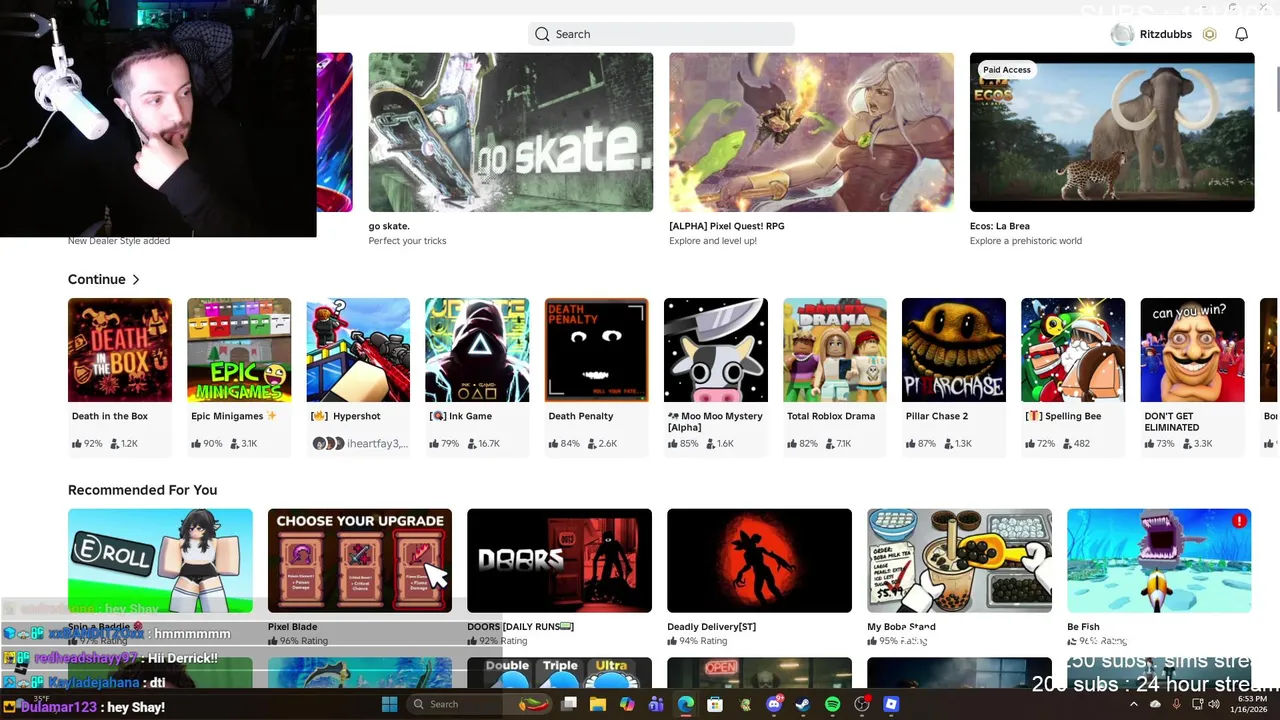Open the Pixel Blade recommended game
The width and height of the screenshot is (1280, 720).
pos(360,560)
